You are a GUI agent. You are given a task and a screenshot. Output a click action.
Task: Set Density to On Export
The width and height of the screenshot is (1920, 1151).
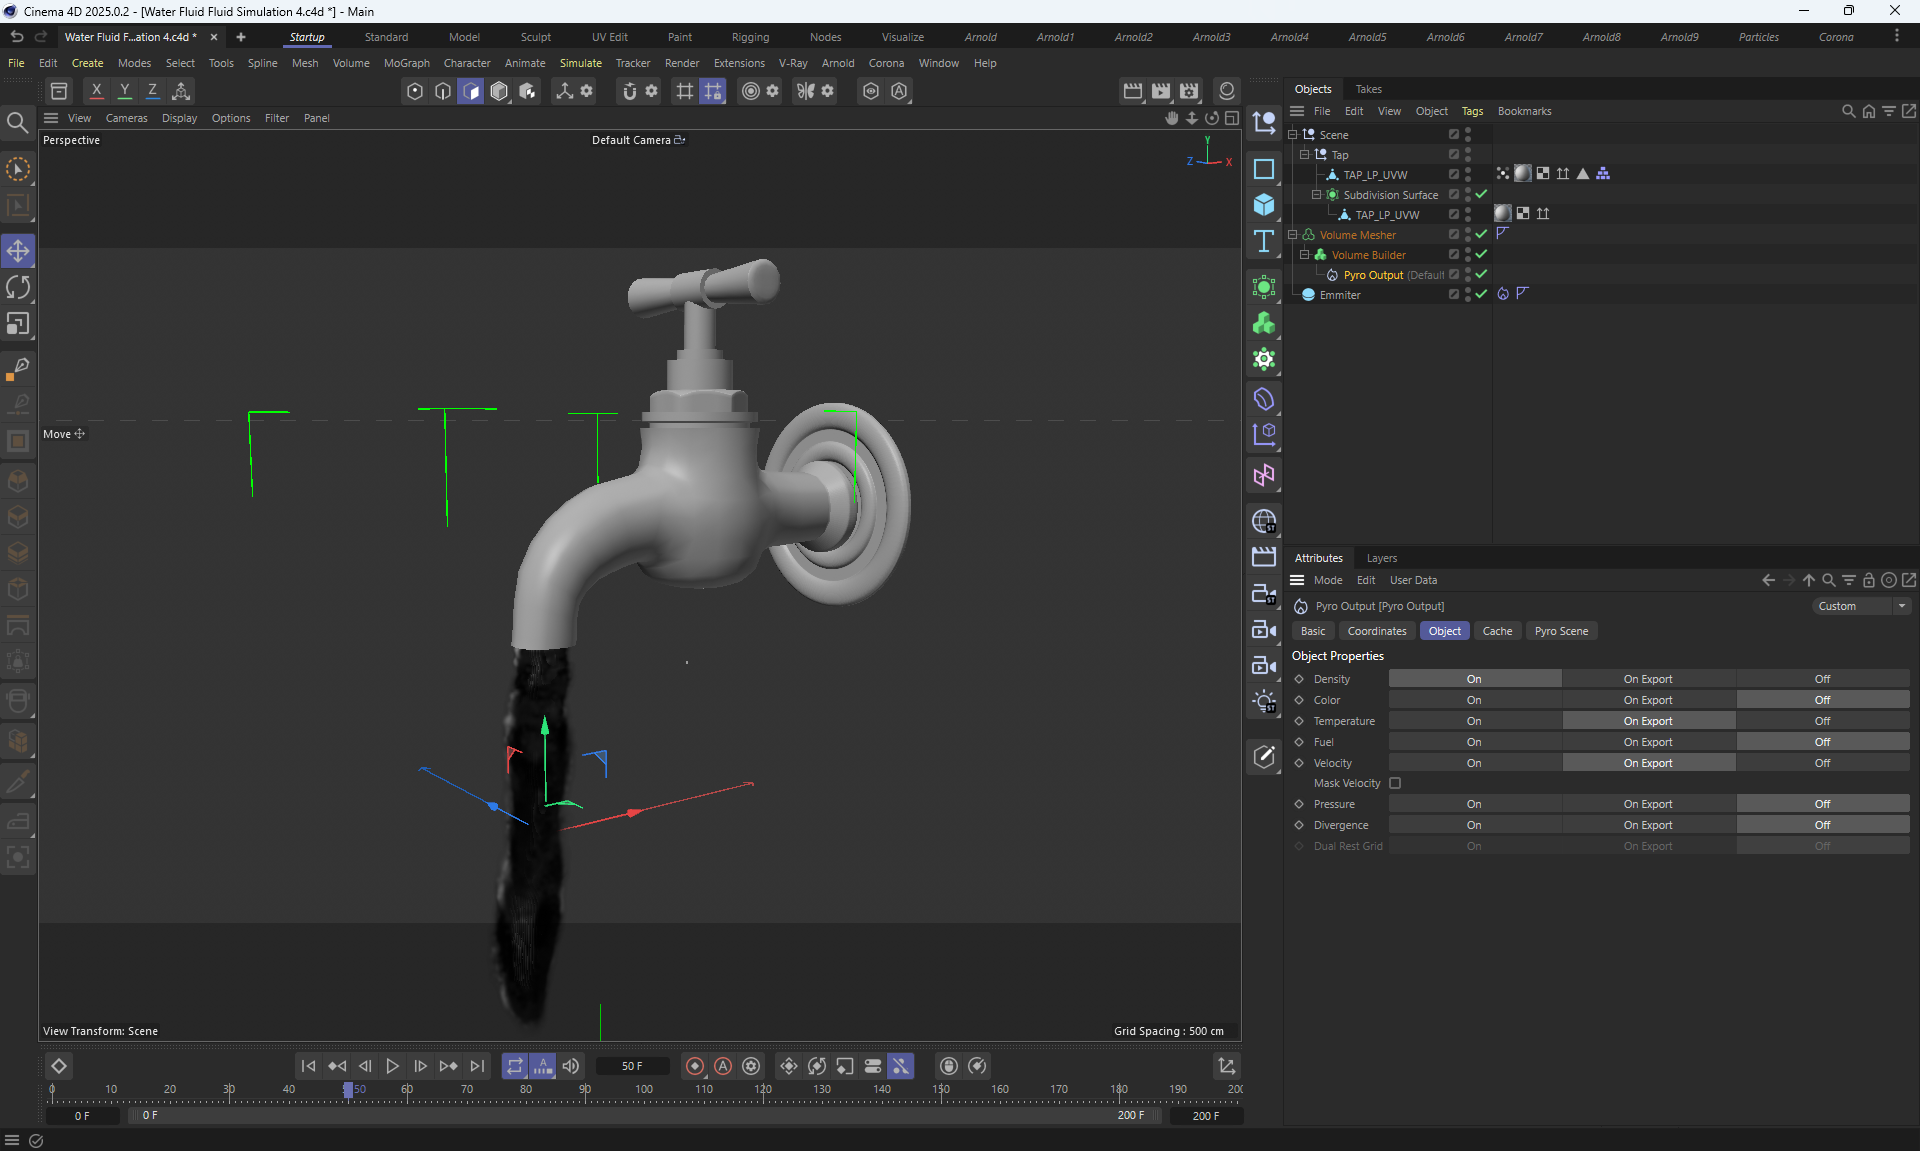point(1647,679)
